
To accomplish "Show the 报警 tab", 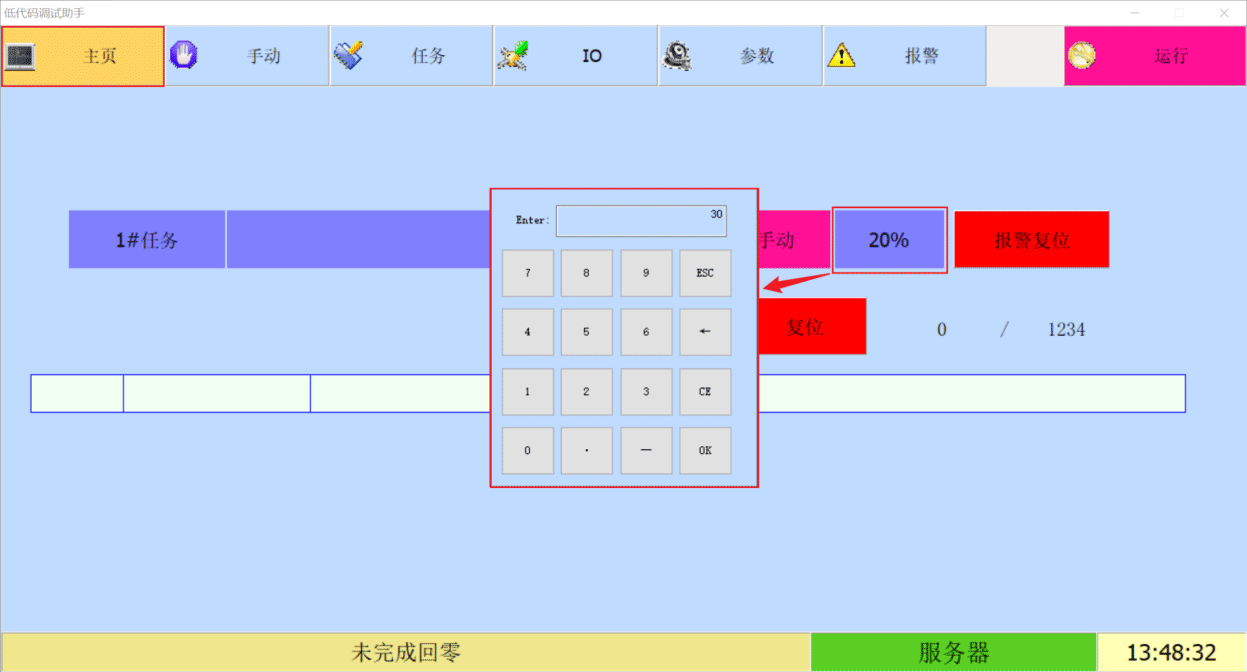I will [x=904, y=56].
